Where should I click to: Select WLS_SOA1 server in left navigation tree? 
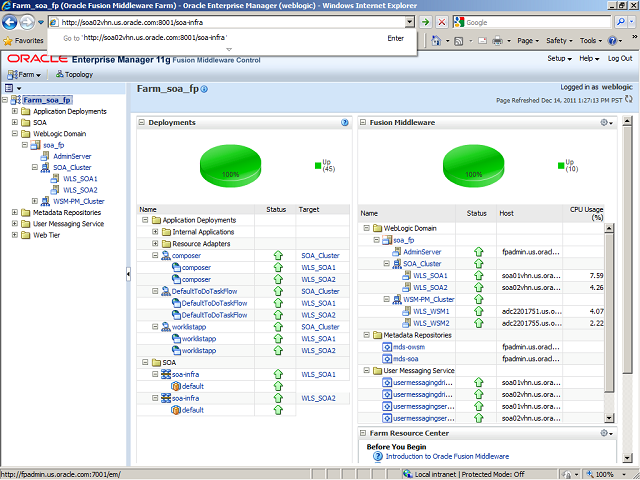pos(80,178)
